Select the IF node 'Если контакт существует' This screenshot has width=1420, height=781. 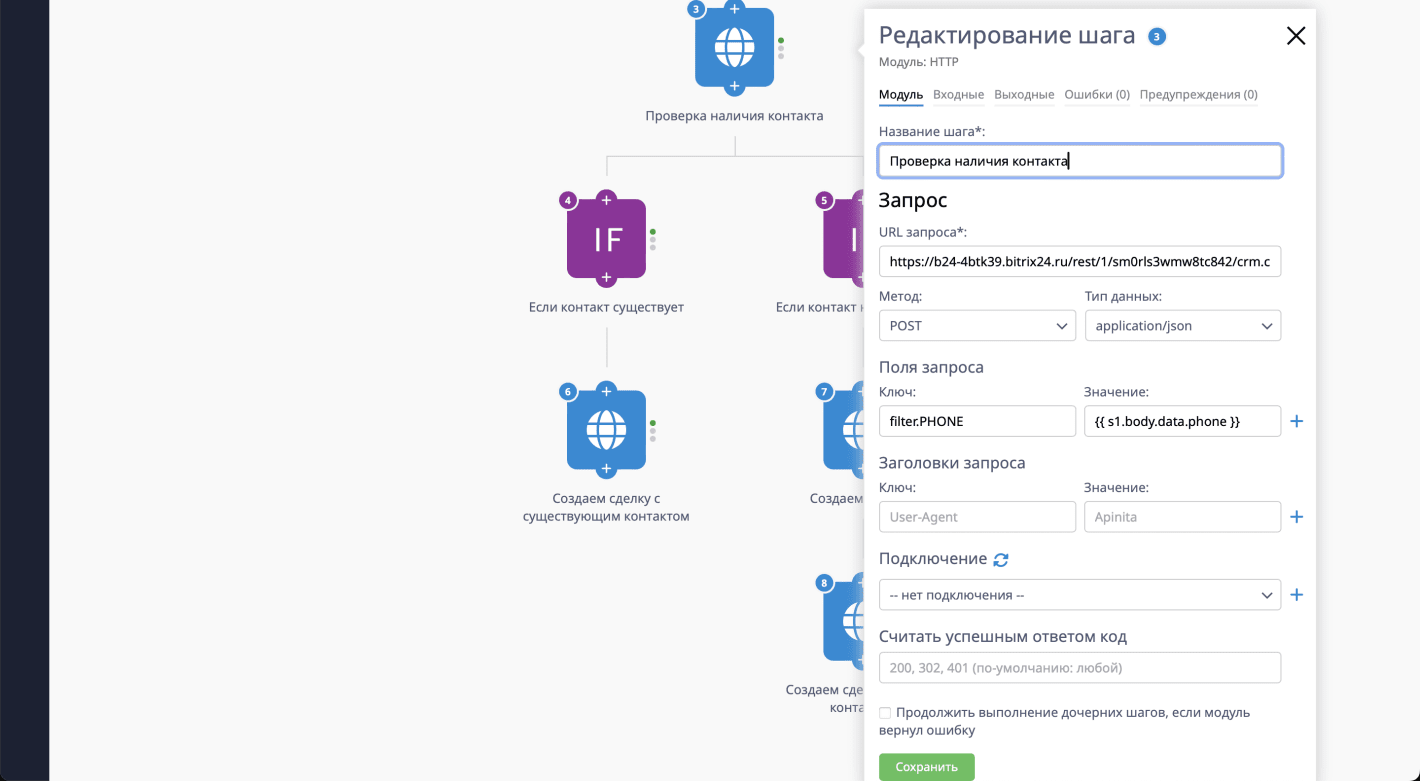point(606,240)
